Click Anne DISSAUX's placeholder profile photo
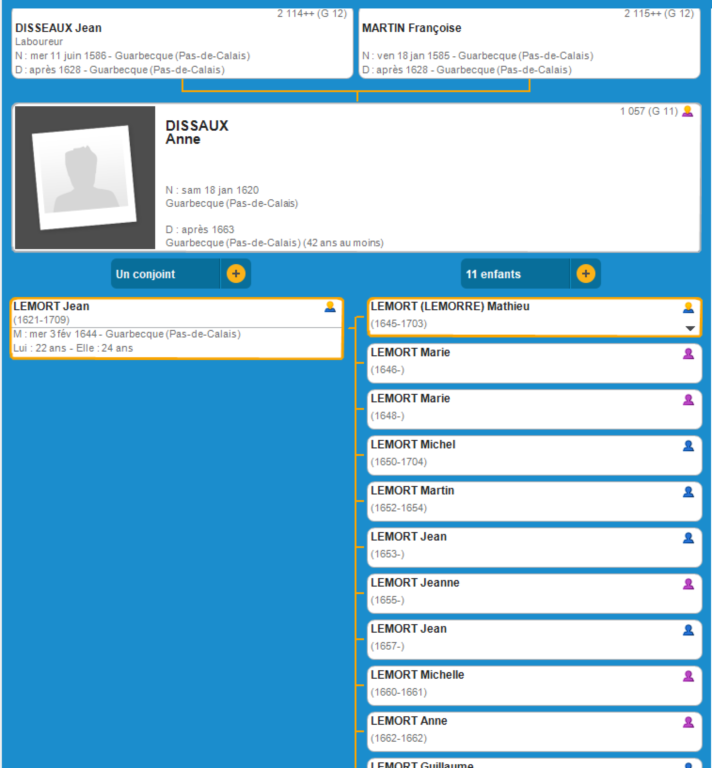The image size is (712, 768). (85, 177)
